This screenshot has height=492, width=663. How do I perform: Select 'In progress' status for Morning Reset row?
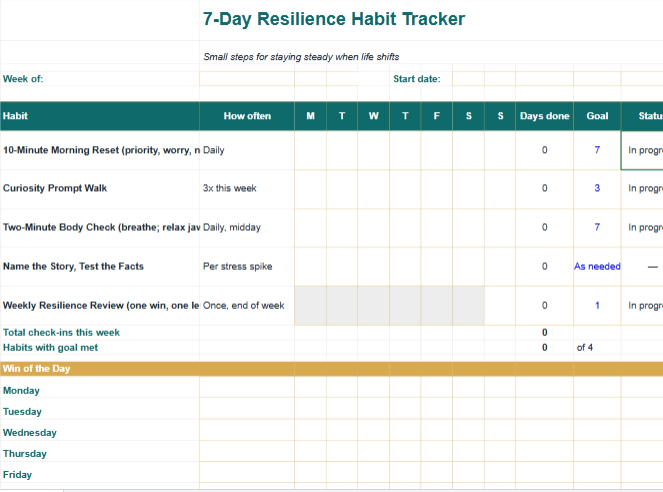coord(642,150)
